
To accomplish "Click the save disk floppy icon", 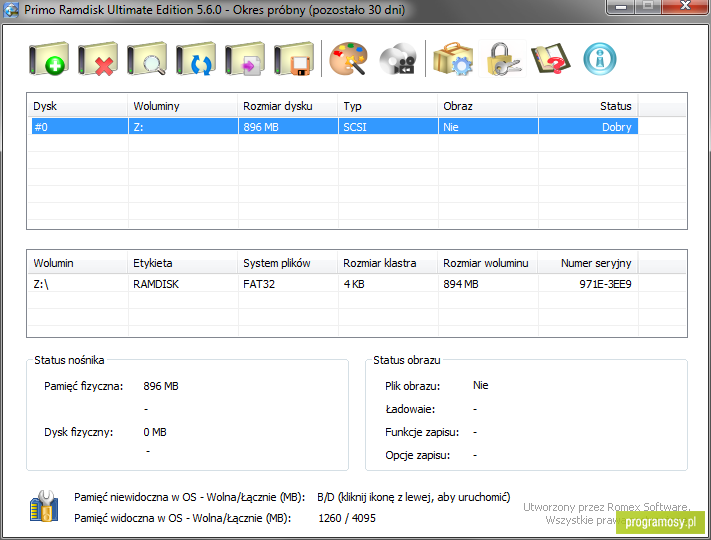I will (x=294, y=59).
